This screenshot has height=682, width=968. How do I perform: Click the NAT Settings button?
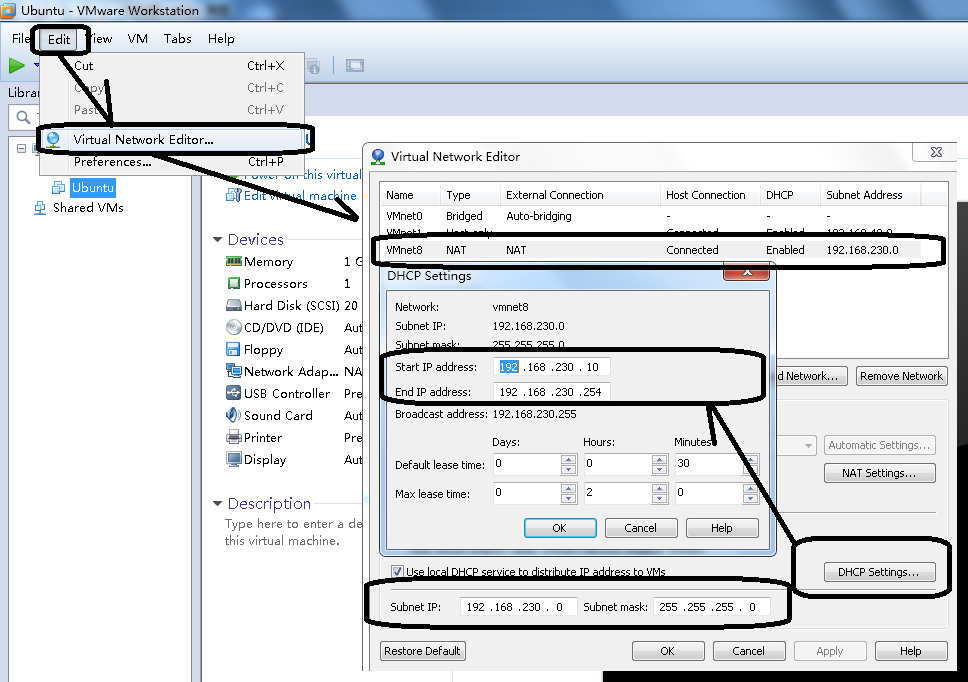(880, 473)
